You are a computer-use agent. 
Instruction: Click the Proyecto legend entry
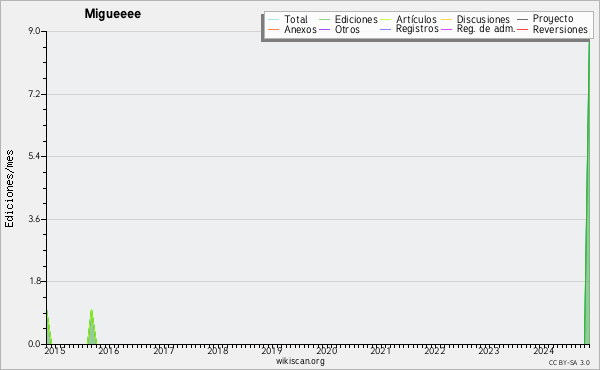pyautogui.click(x=545, y=19)
